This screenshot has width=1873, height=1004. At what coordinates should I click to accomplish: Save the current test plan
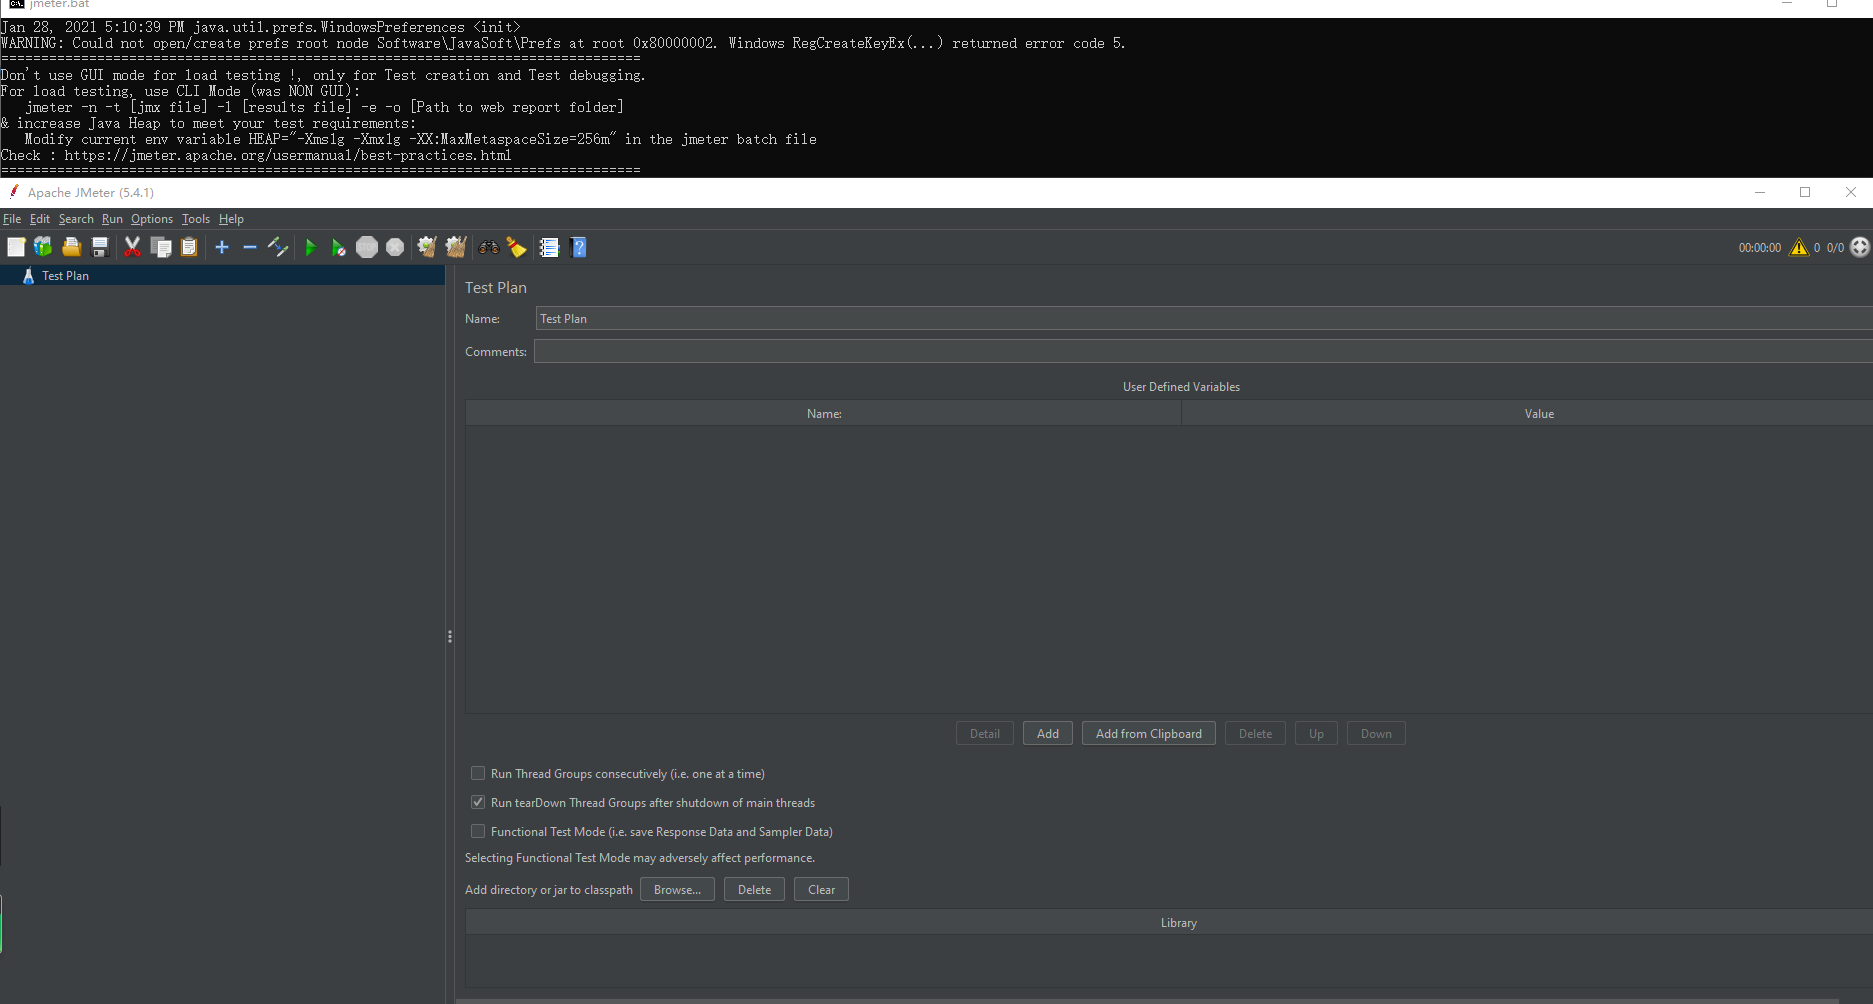click(99, 247)
